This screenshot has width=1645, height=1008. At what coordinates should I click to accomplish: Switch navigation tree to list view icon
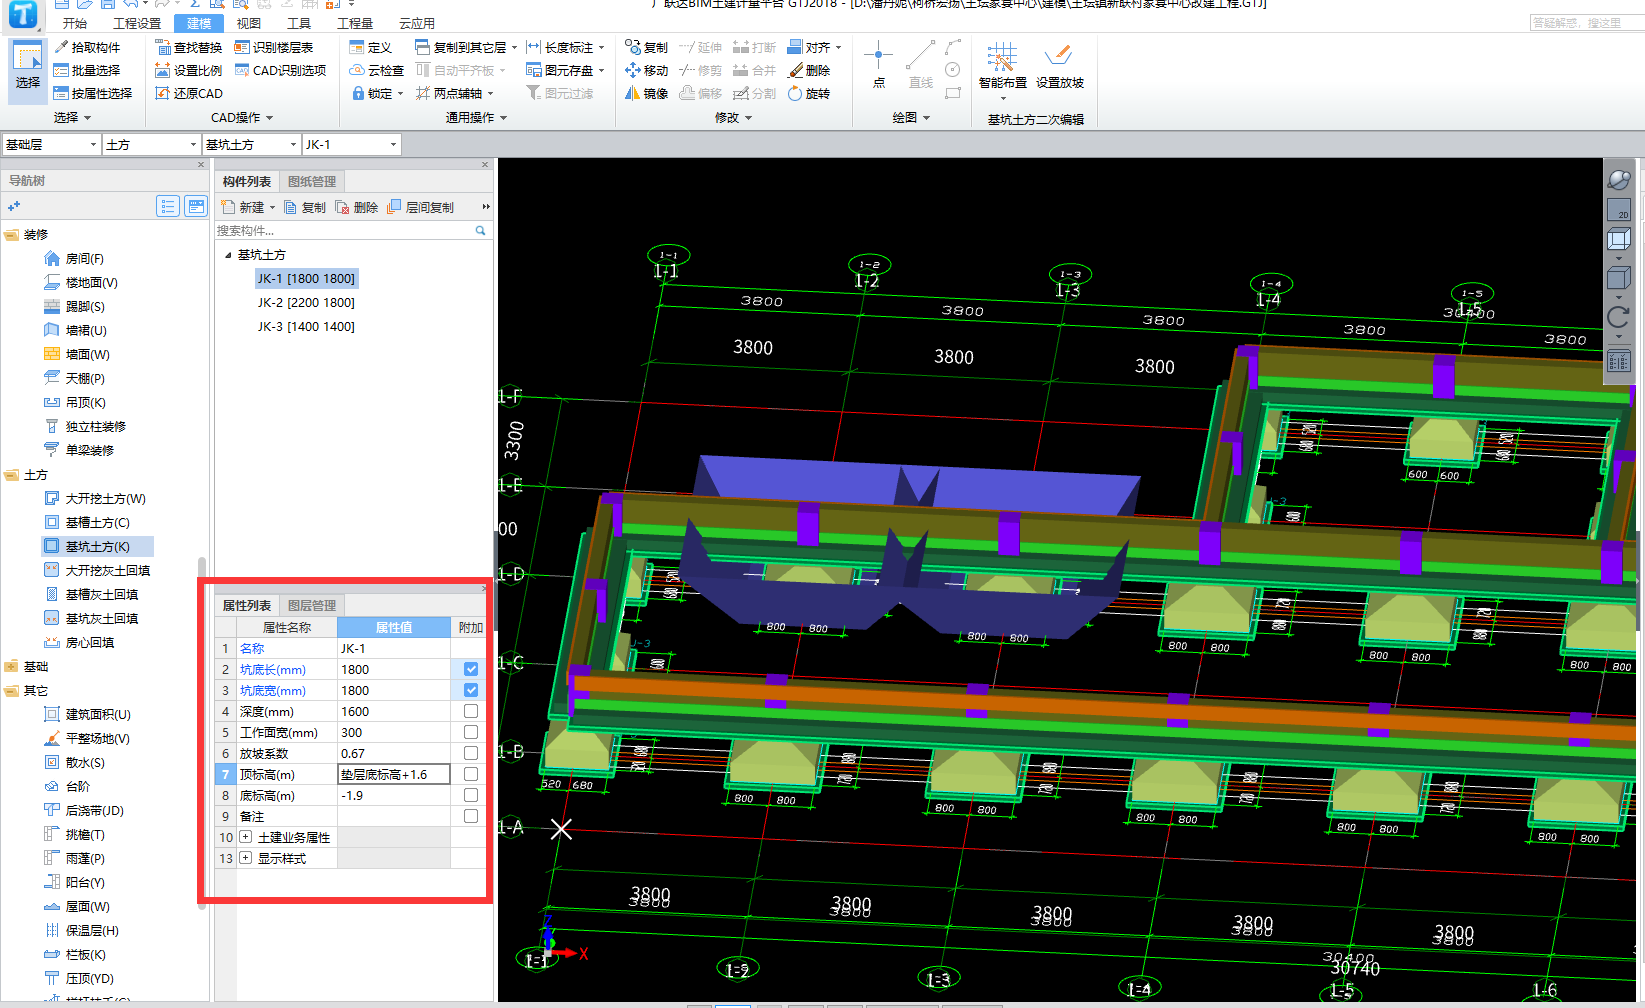pos(168,206)
